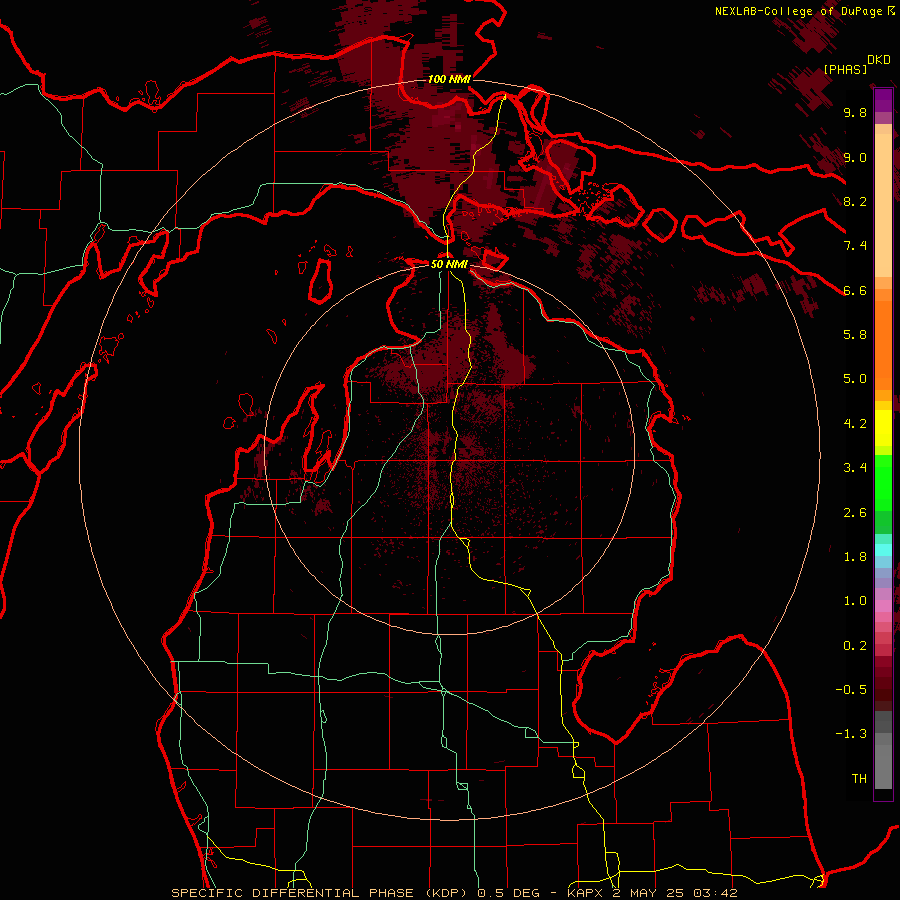Click the 1.8 value on the color scale
This screenshot has width=900, height=900.
click(x=855, y=557)
